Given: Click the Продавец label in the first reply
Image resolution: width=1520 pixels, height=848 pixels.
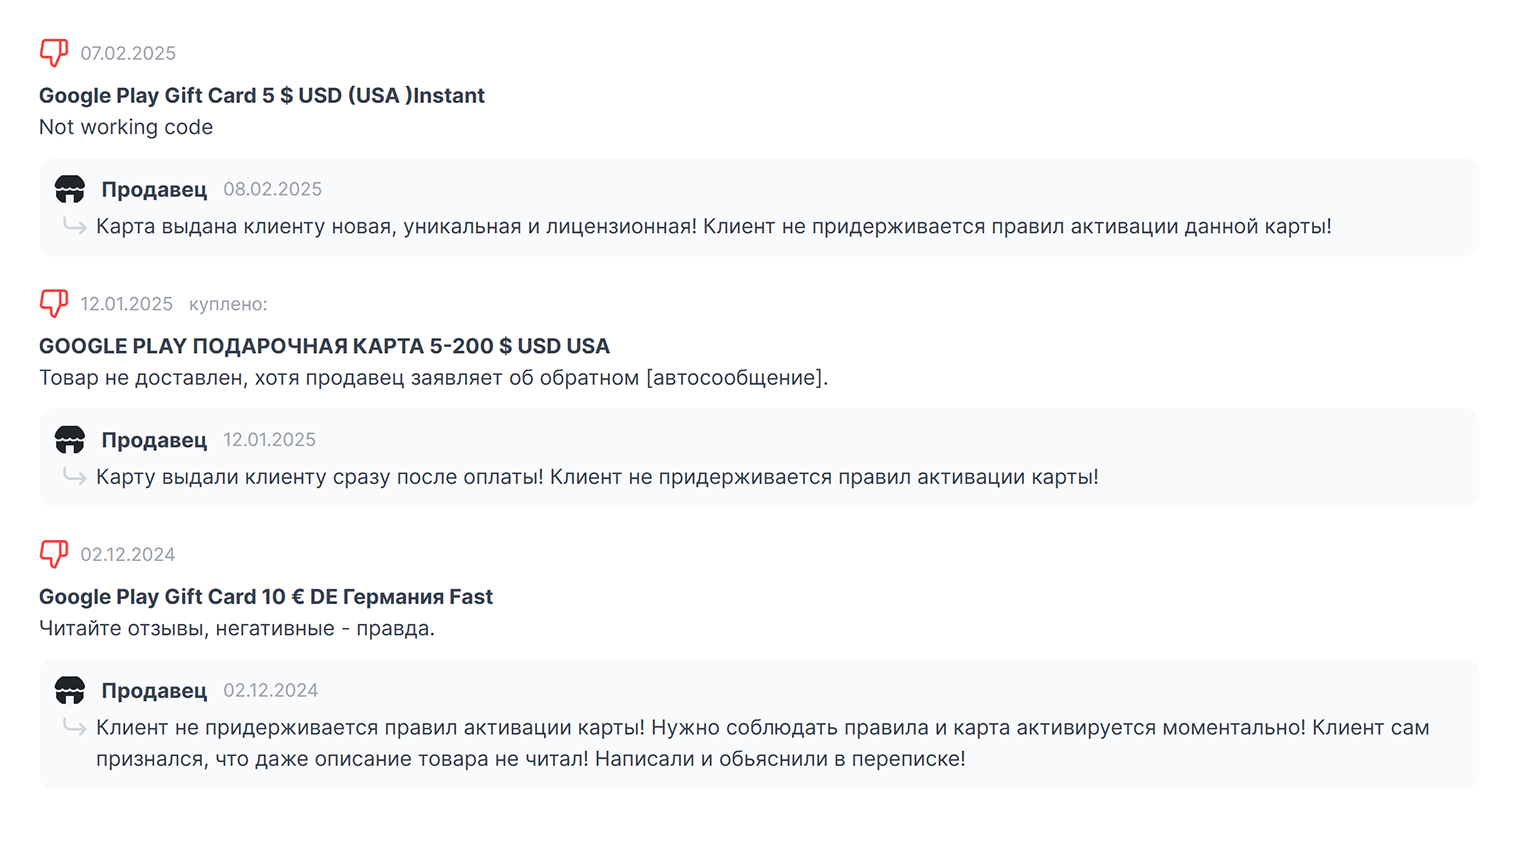Looking at the screenshot, I should click(x=155, y=189).
